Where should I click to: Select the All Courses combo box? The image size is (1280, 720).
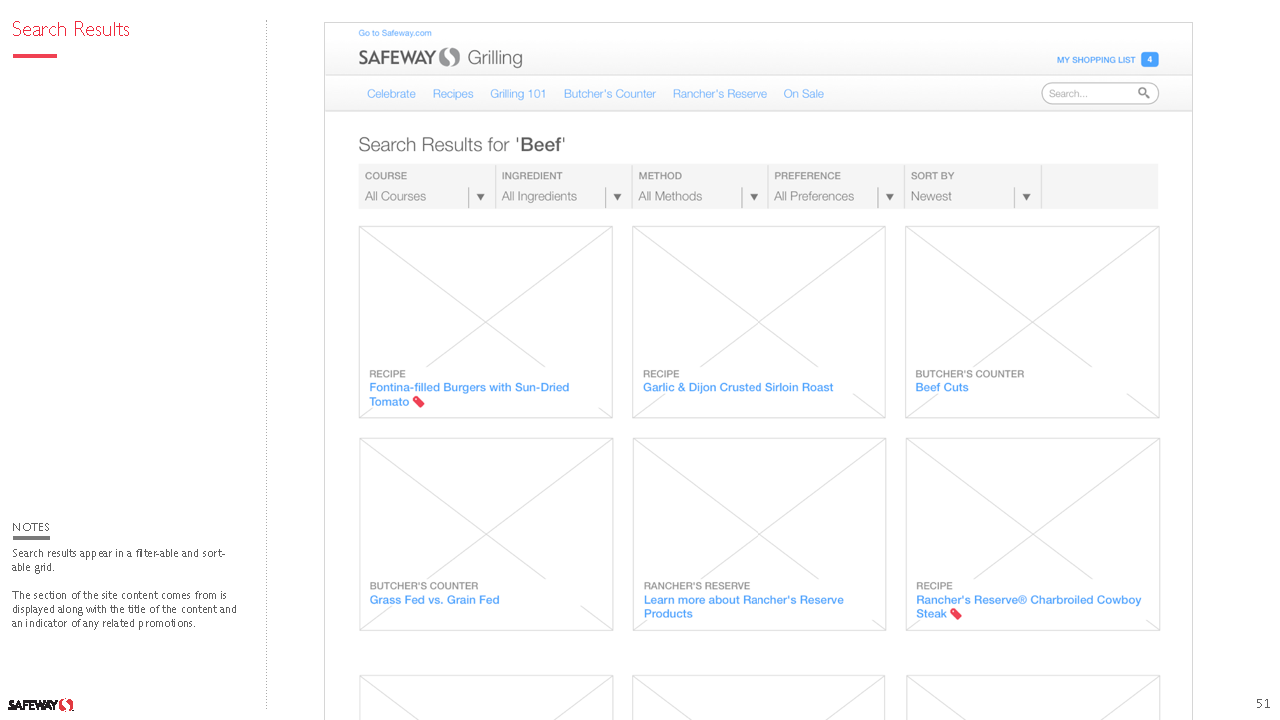click(427, 197)
